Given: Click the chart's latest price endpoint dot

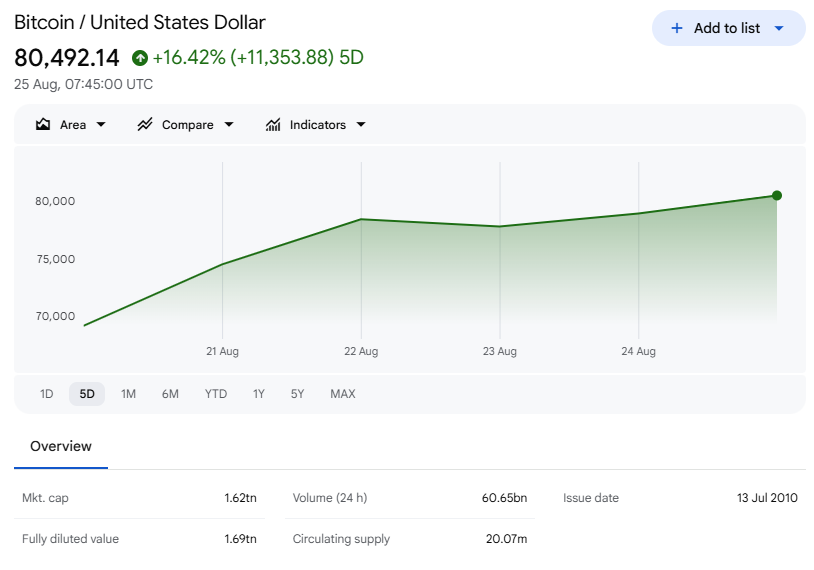Looking at the screenshot, I should click(777, 196).
